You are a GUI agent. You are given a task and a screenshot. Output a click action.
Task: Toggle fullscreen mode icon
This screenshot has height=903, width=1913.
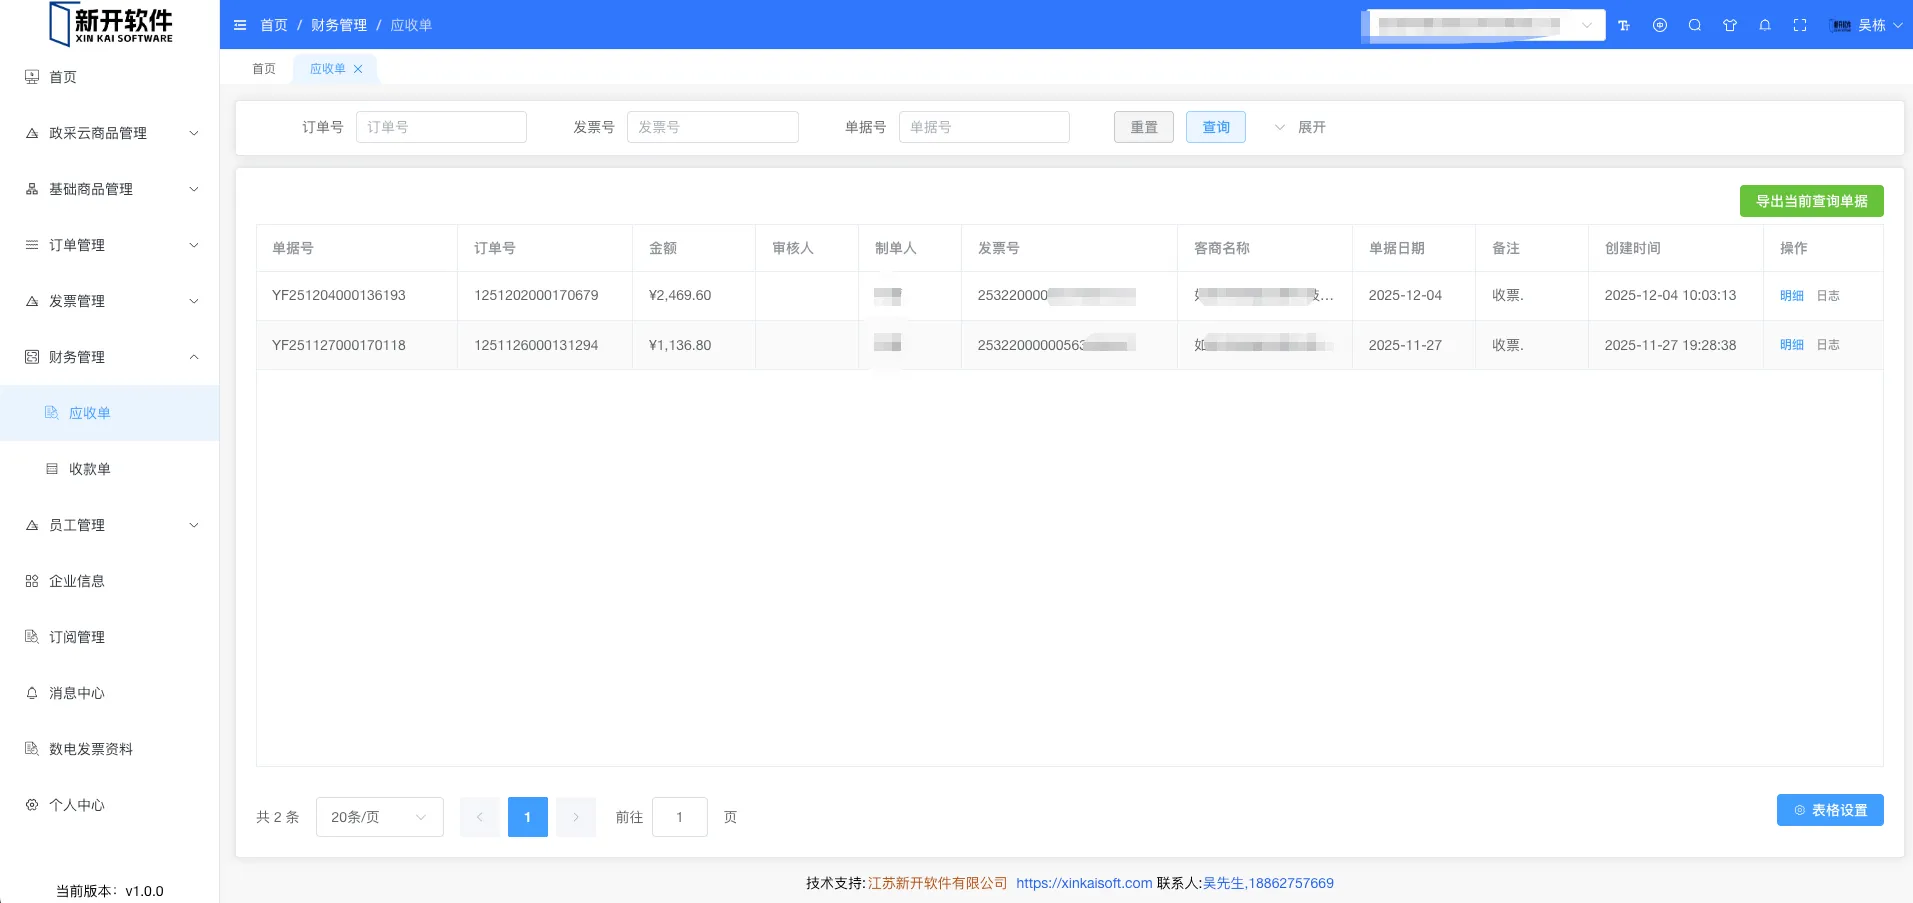(1800, 25)
